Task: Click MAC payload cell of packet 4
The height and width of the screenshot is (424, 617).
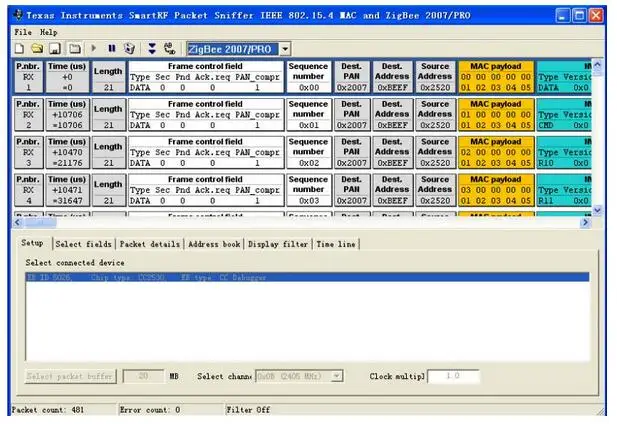Action: (x=496, y=190)
